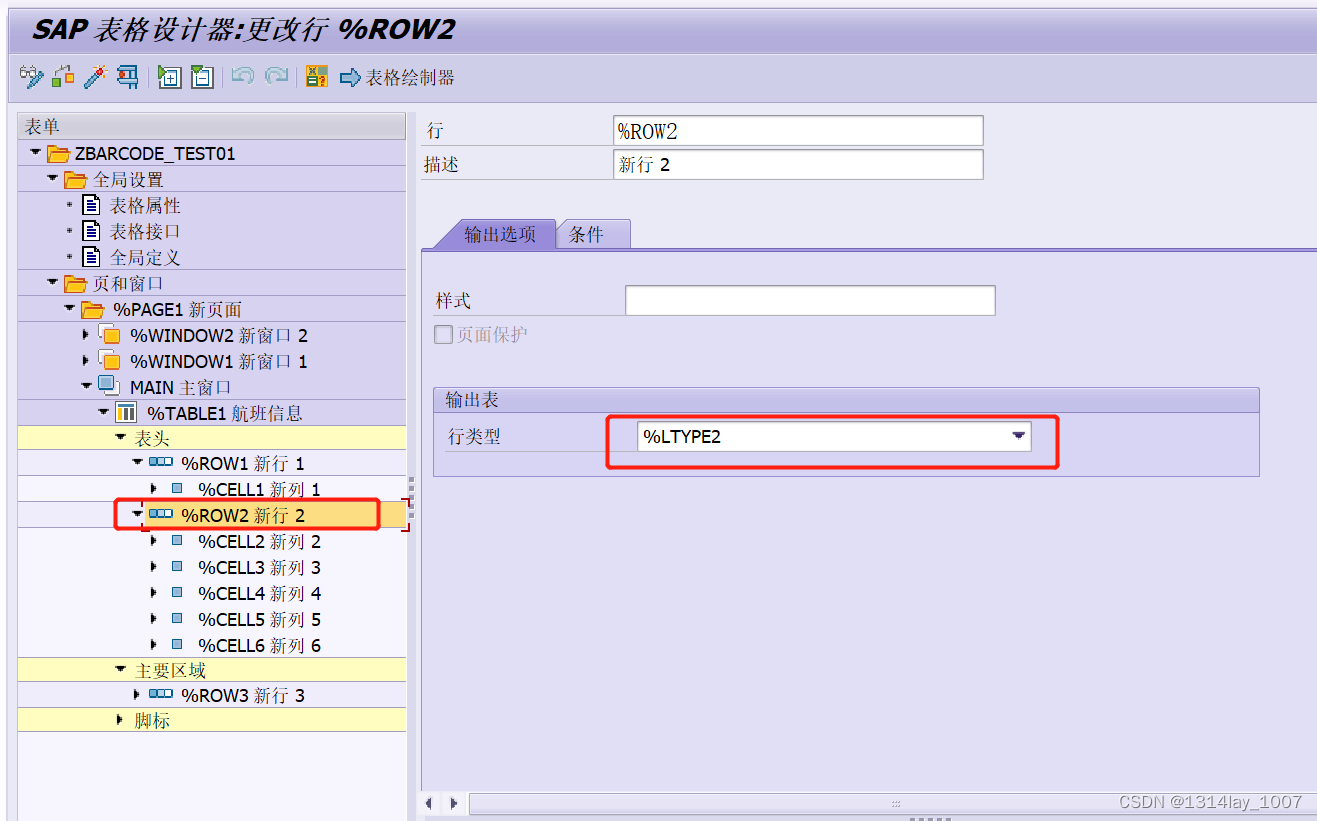Viewport: 1317px width, 821px height.
Task: Click the horizontal scrollbar right arrow
Action: (454, 803)
